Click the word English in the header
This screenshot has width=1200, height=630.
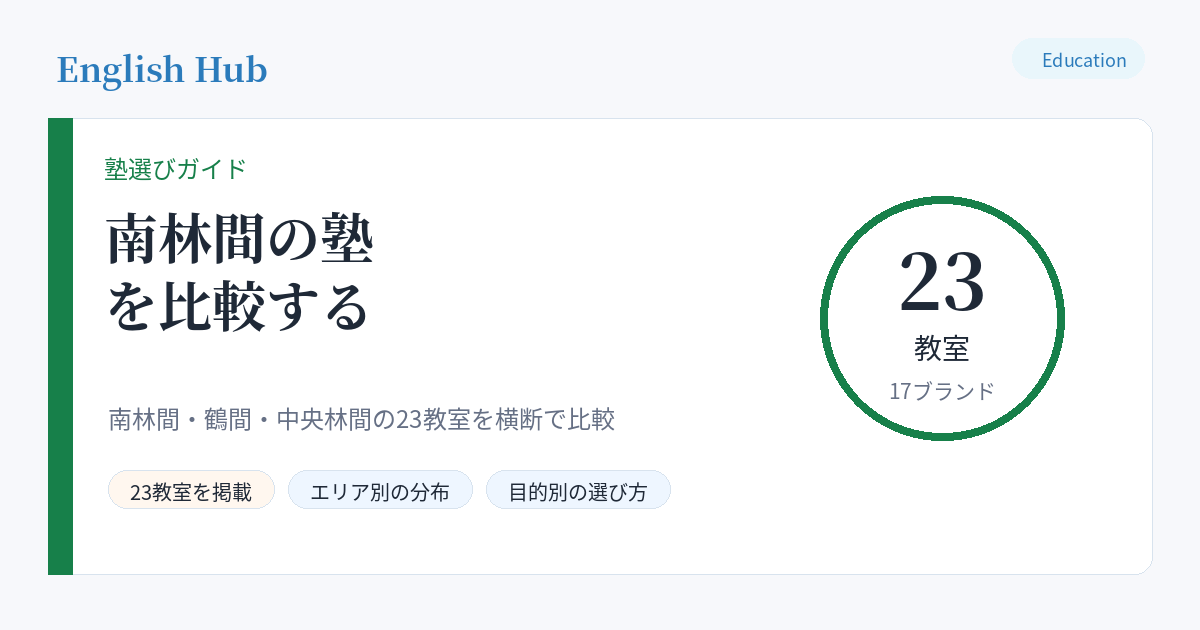pyautogui.click(x=121, y=70)
